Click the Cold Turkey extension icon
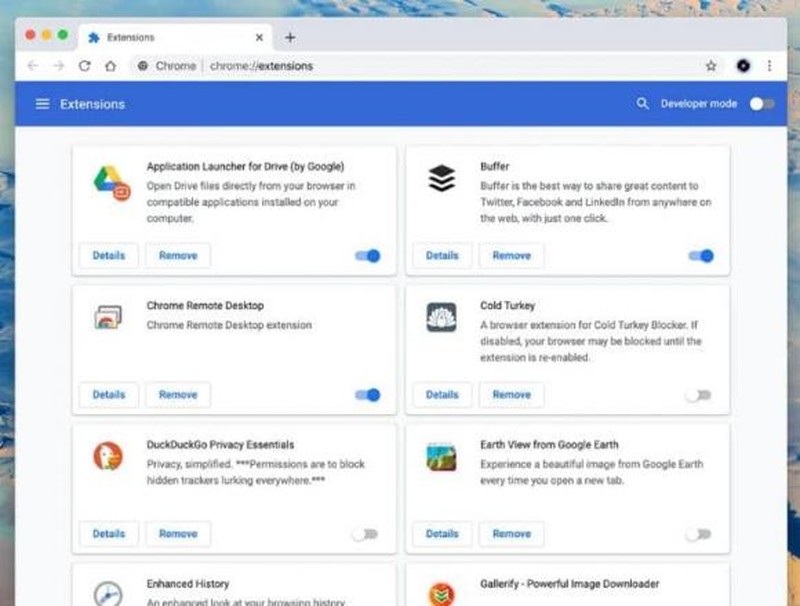Viewport: 800px width, 606px height. coord(441,317)
